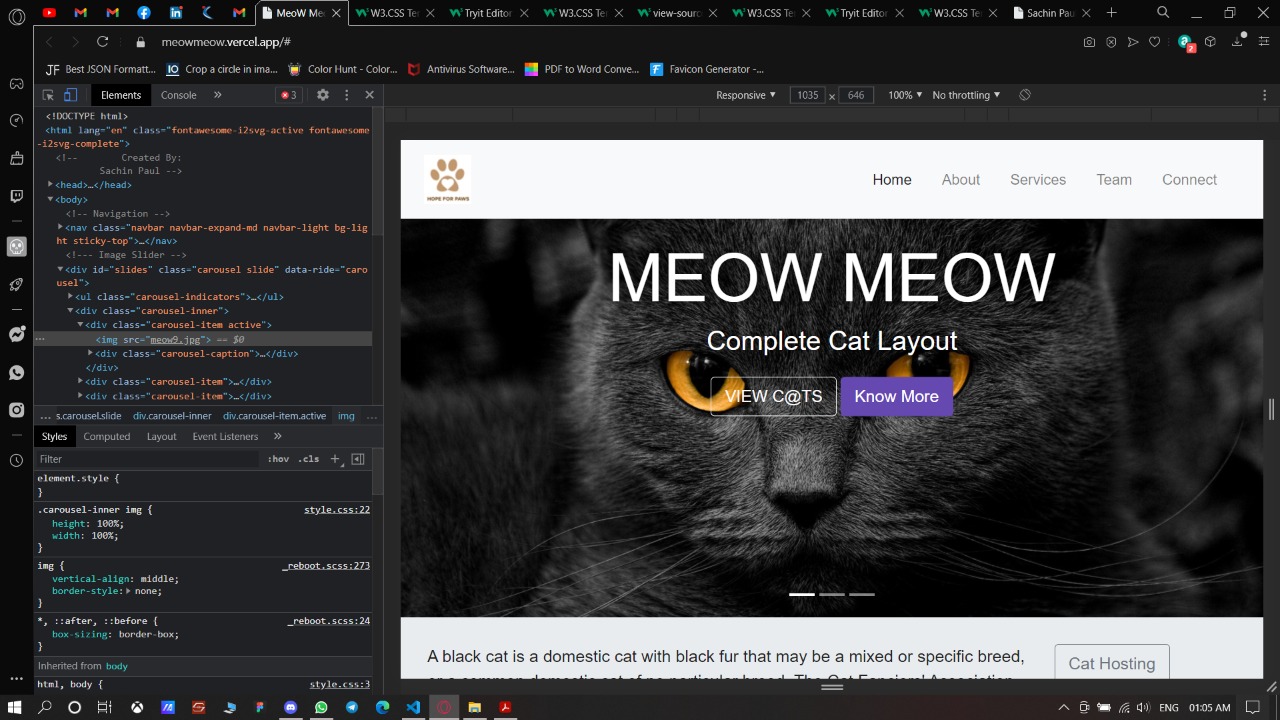Toggle the .cls class editor button
Screen dimensions: 1280x720
(x=309, y=459)
